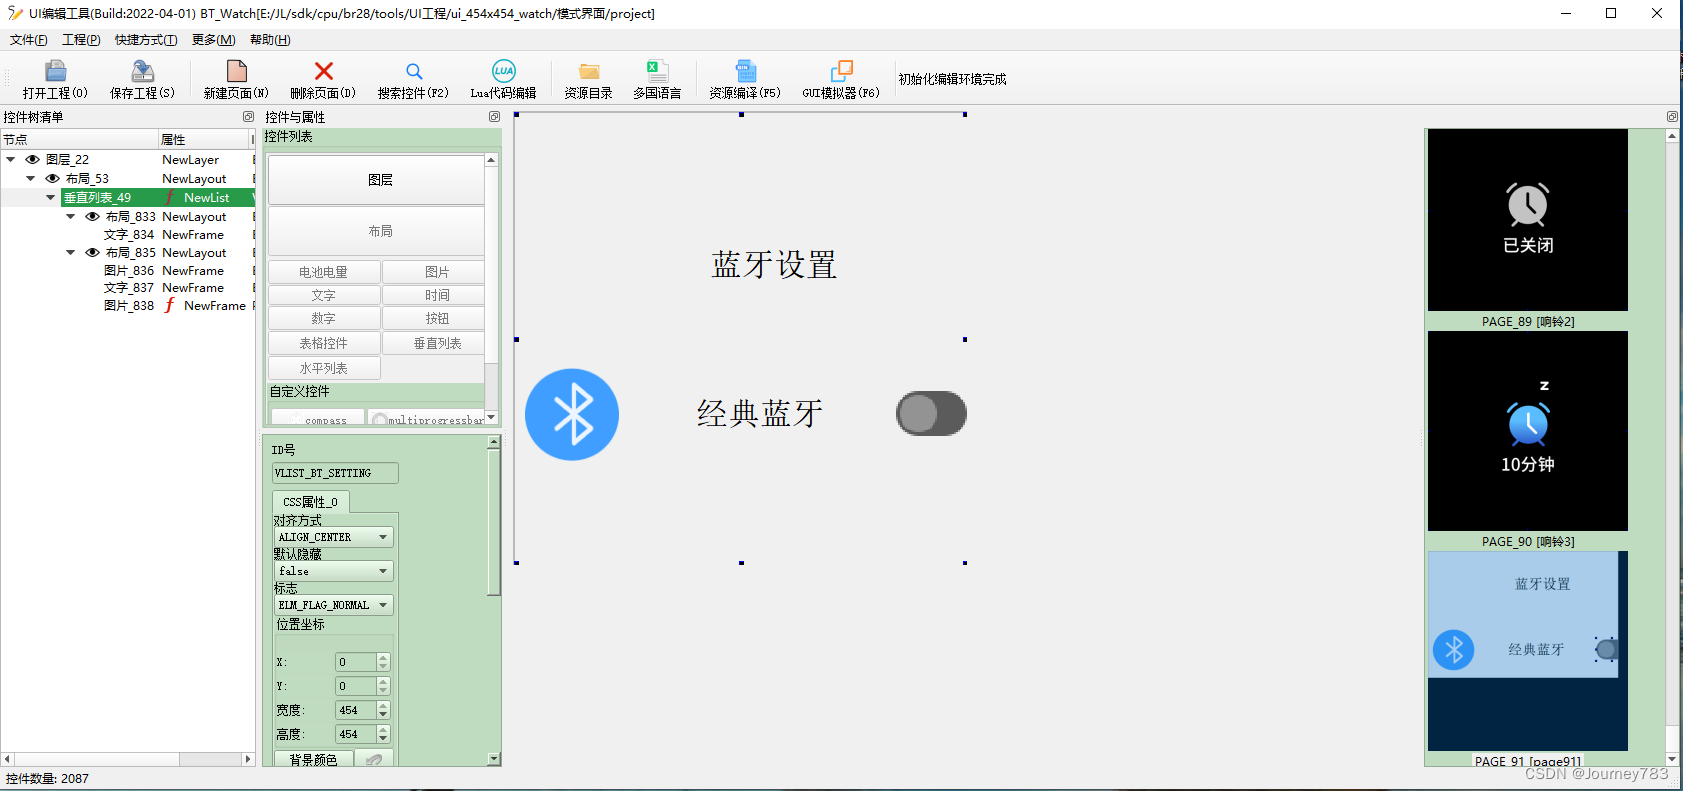This screenshot has height=791, width=1683.
Task: Toggle visibility of 布局_53
Action: [53, 179]
